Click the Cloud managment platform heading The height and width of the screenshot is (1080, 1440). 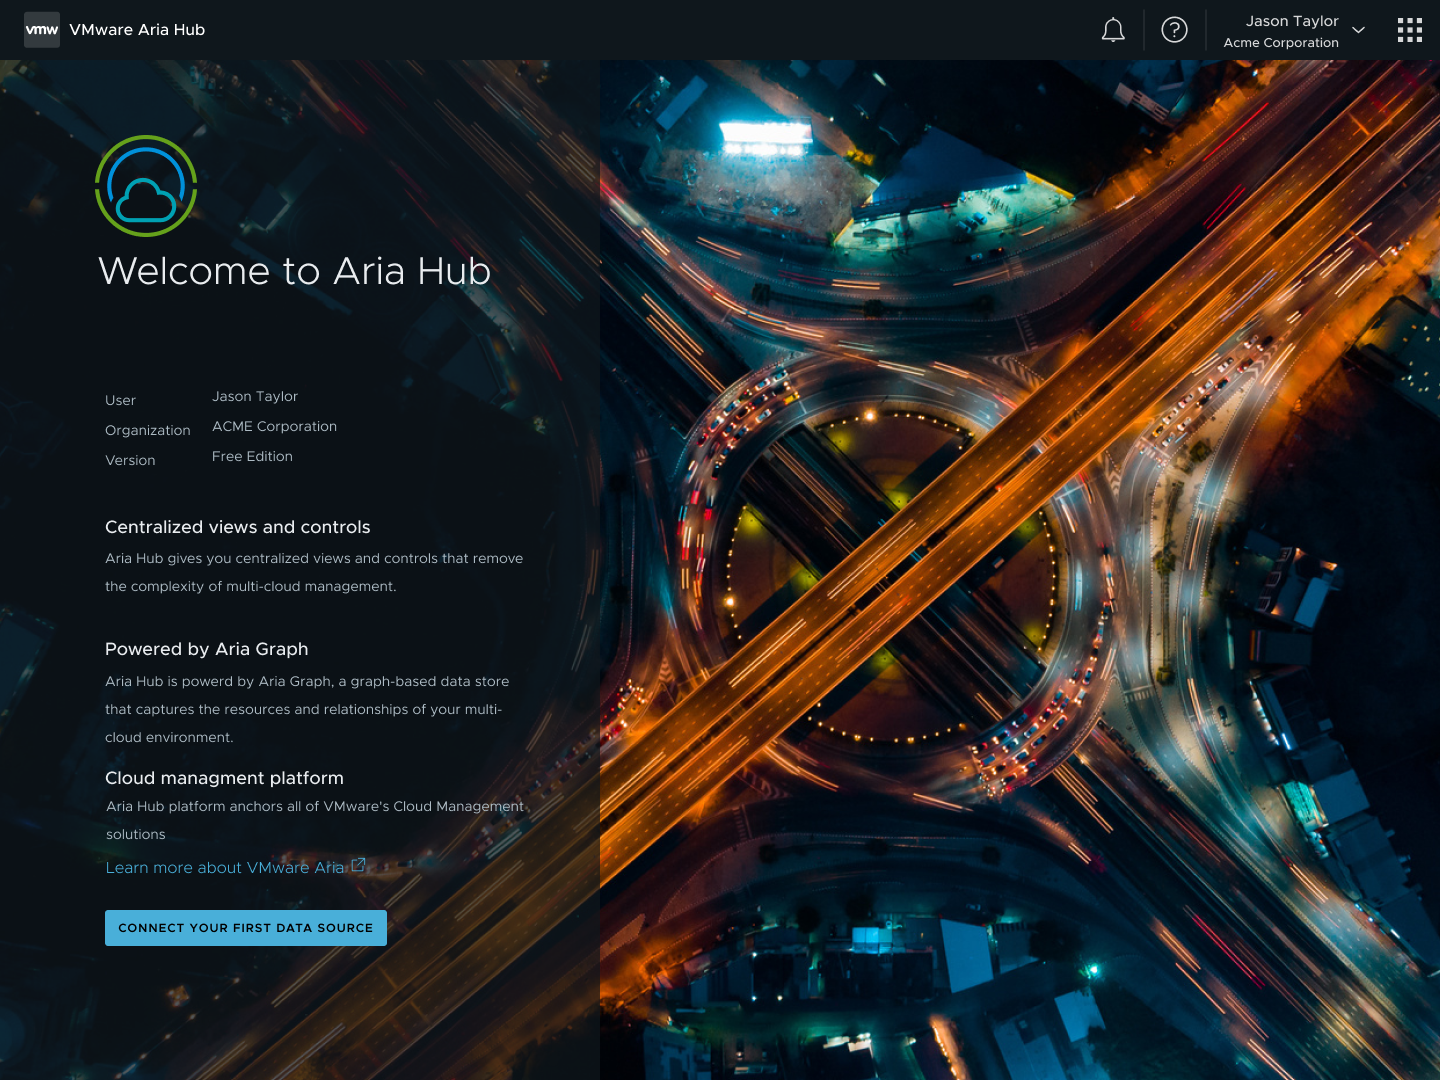[225, 778]
